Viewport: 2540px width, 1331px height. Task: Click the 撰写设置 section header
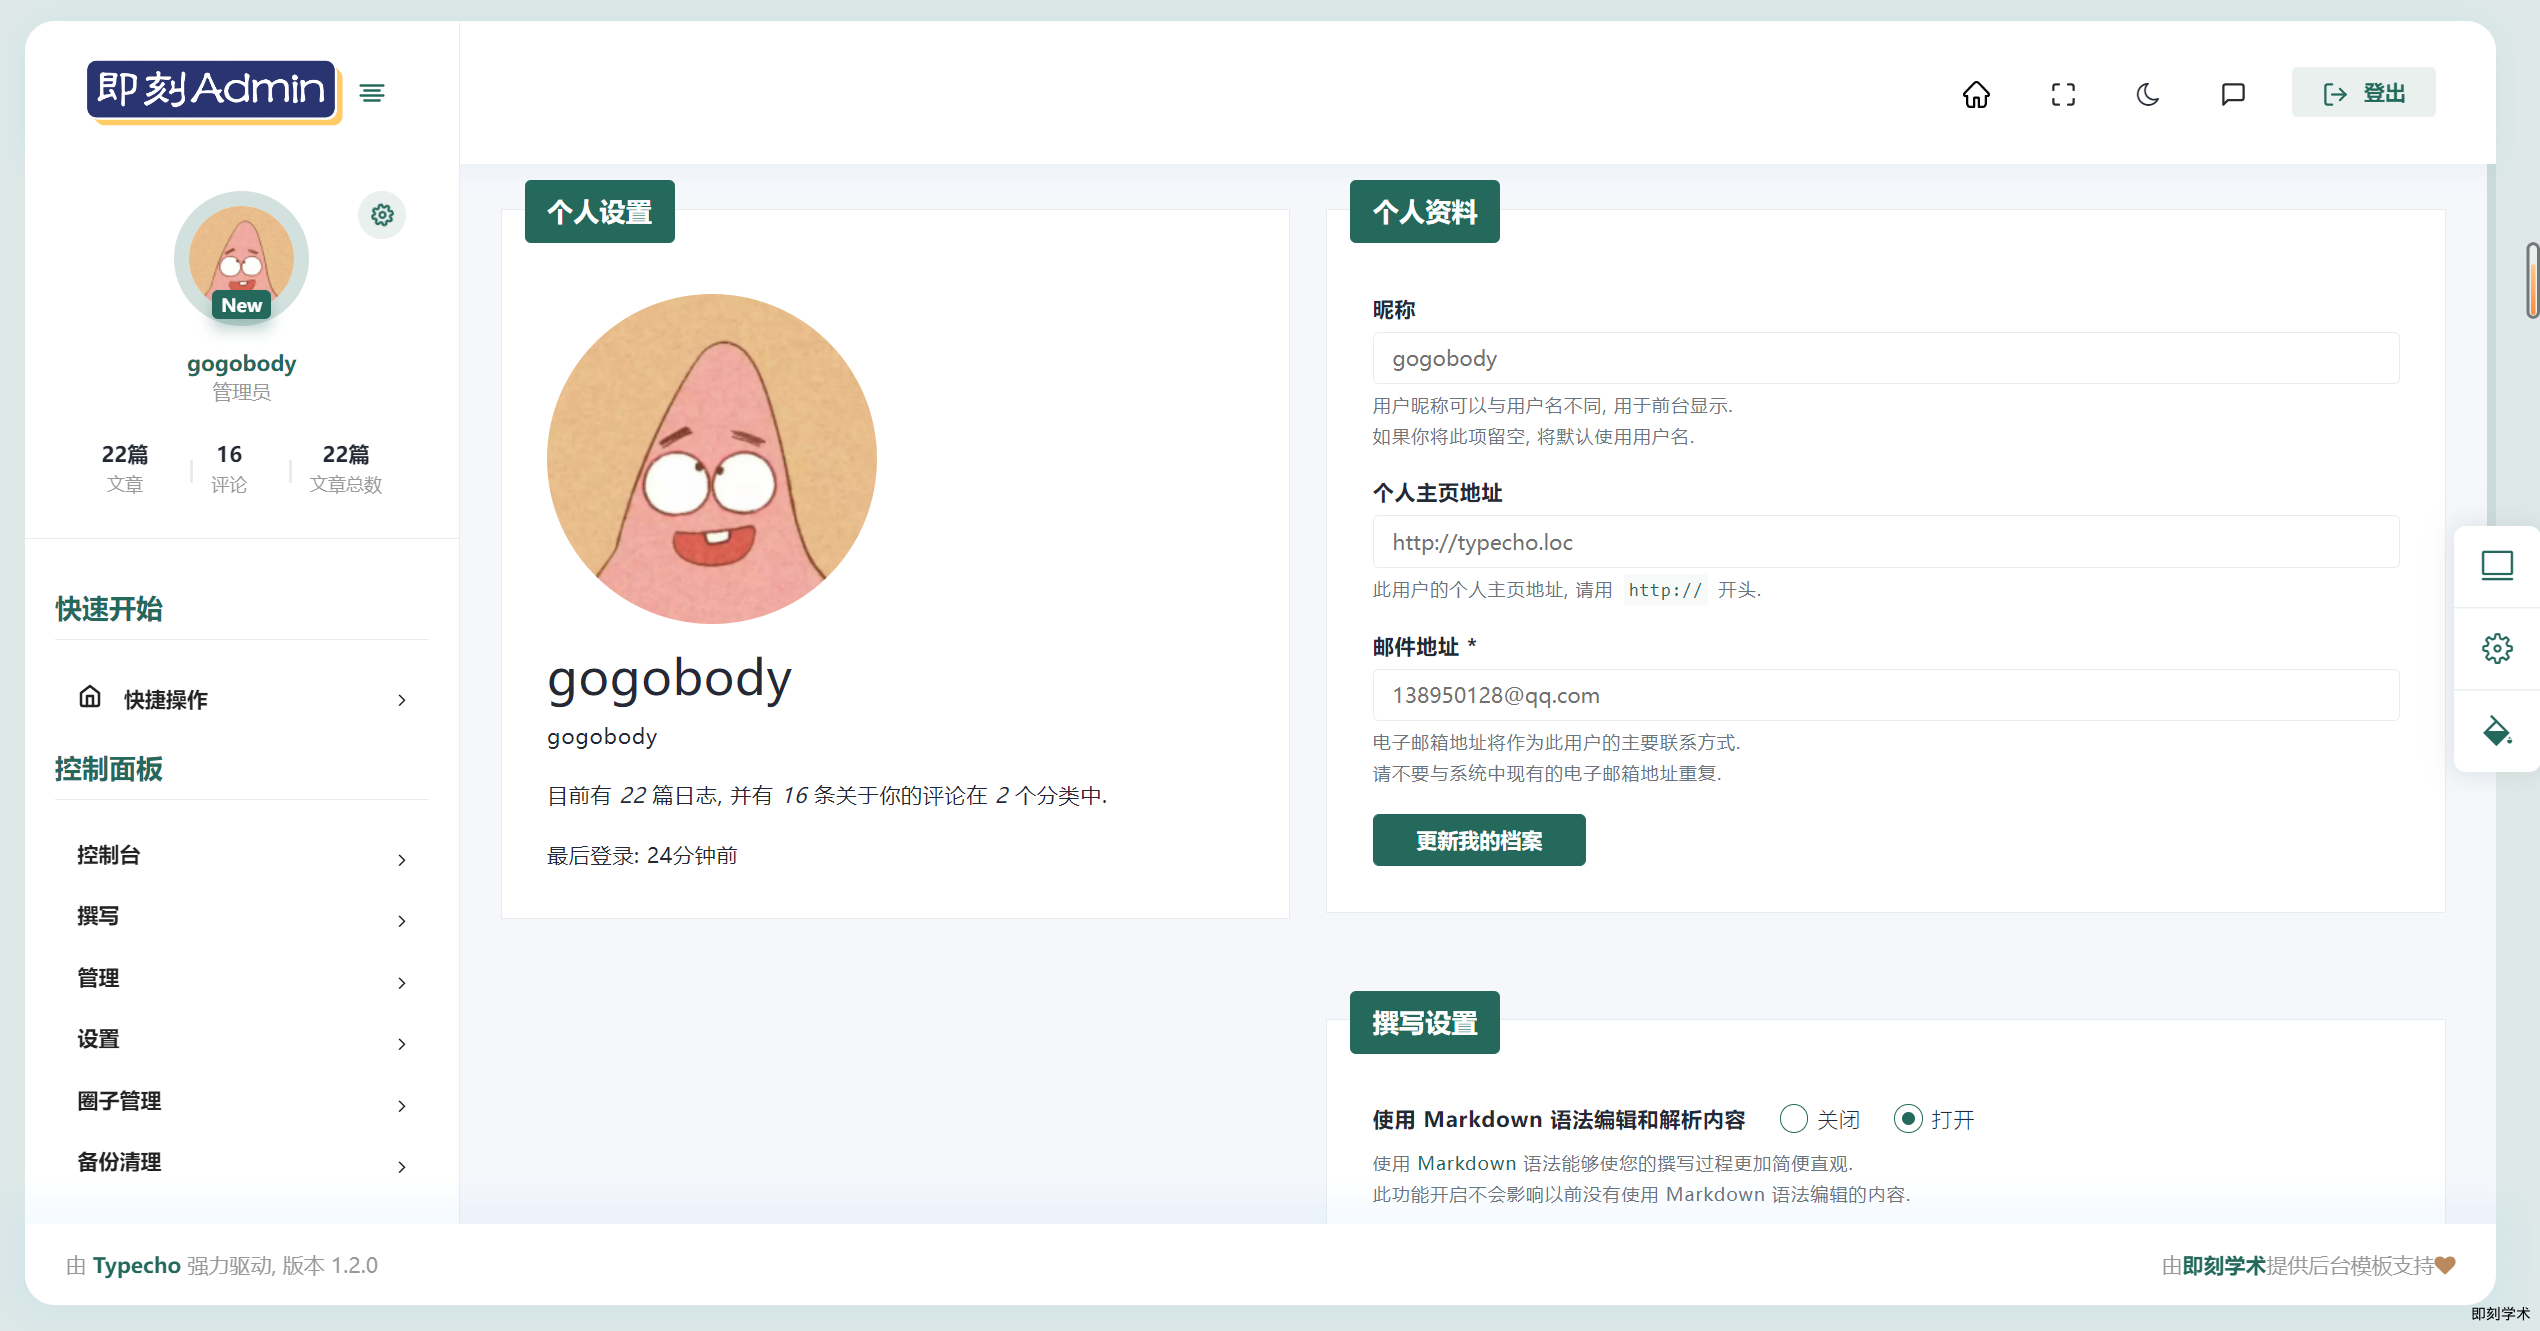1425,1023
